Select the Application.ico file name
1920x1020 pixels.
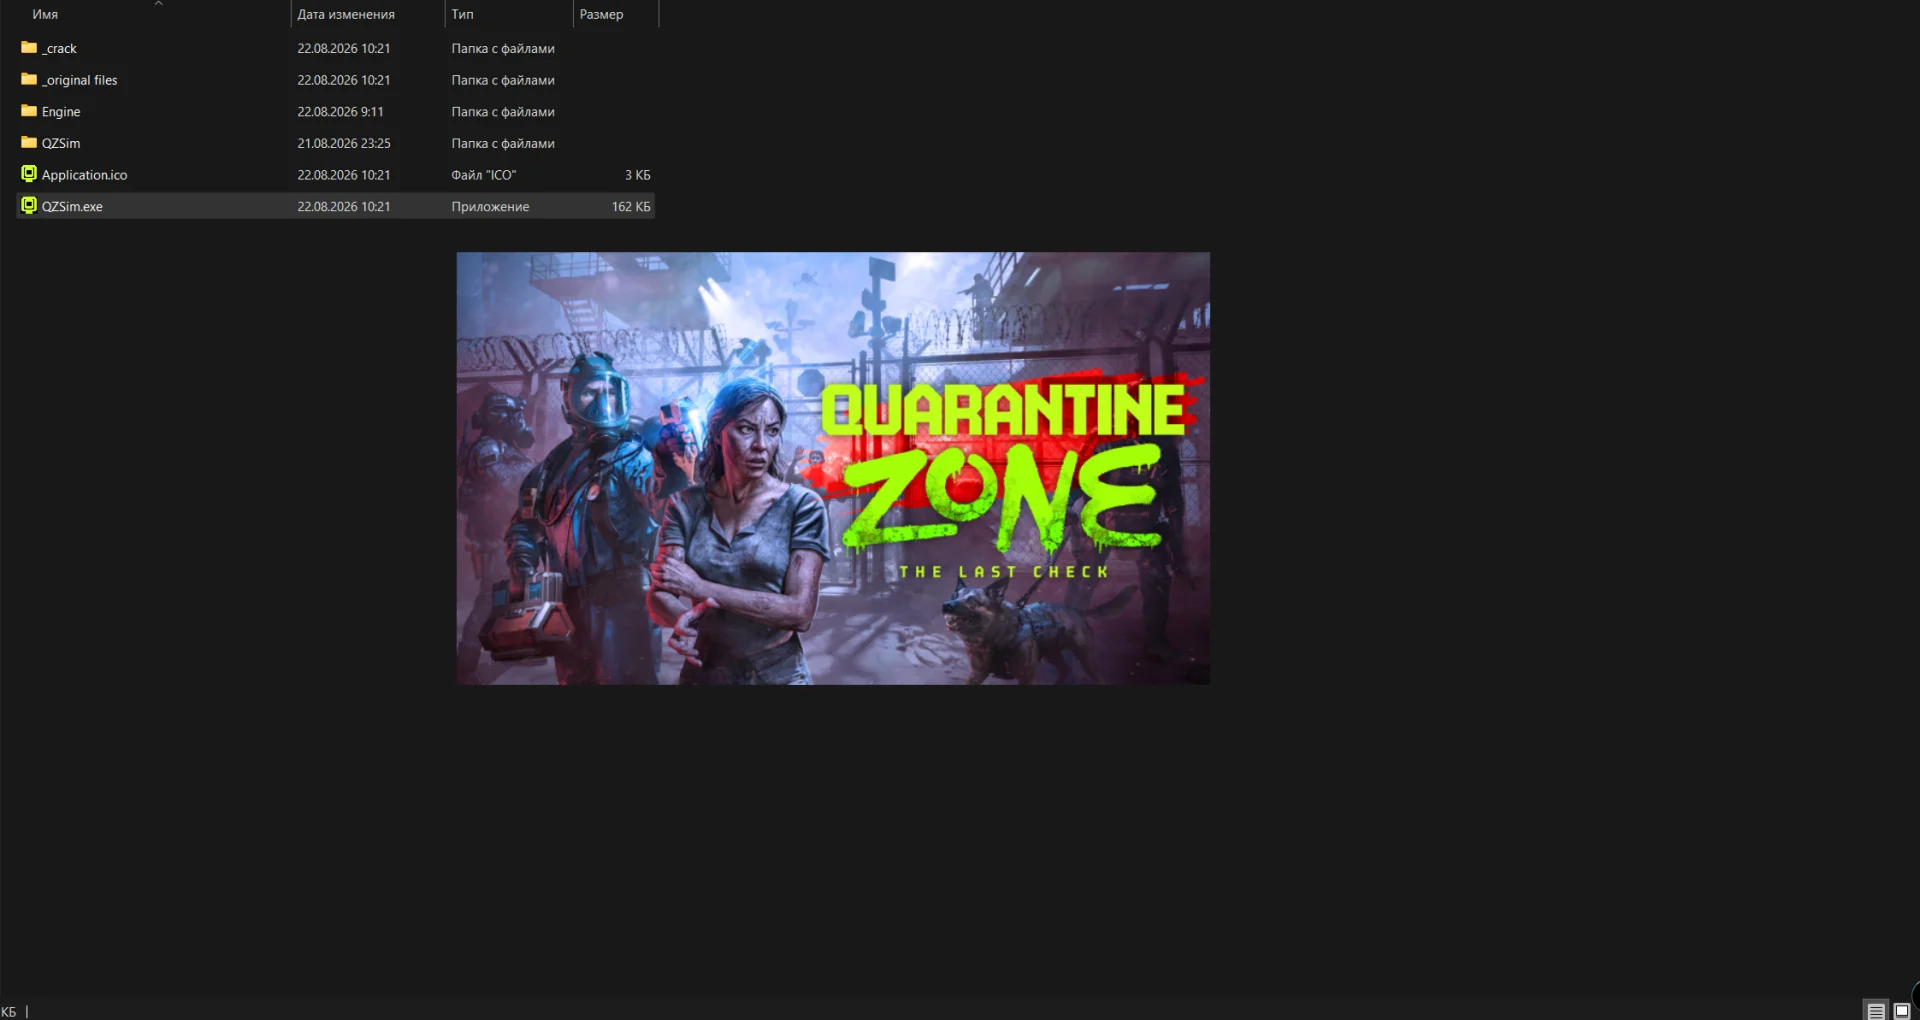point(85,175)
